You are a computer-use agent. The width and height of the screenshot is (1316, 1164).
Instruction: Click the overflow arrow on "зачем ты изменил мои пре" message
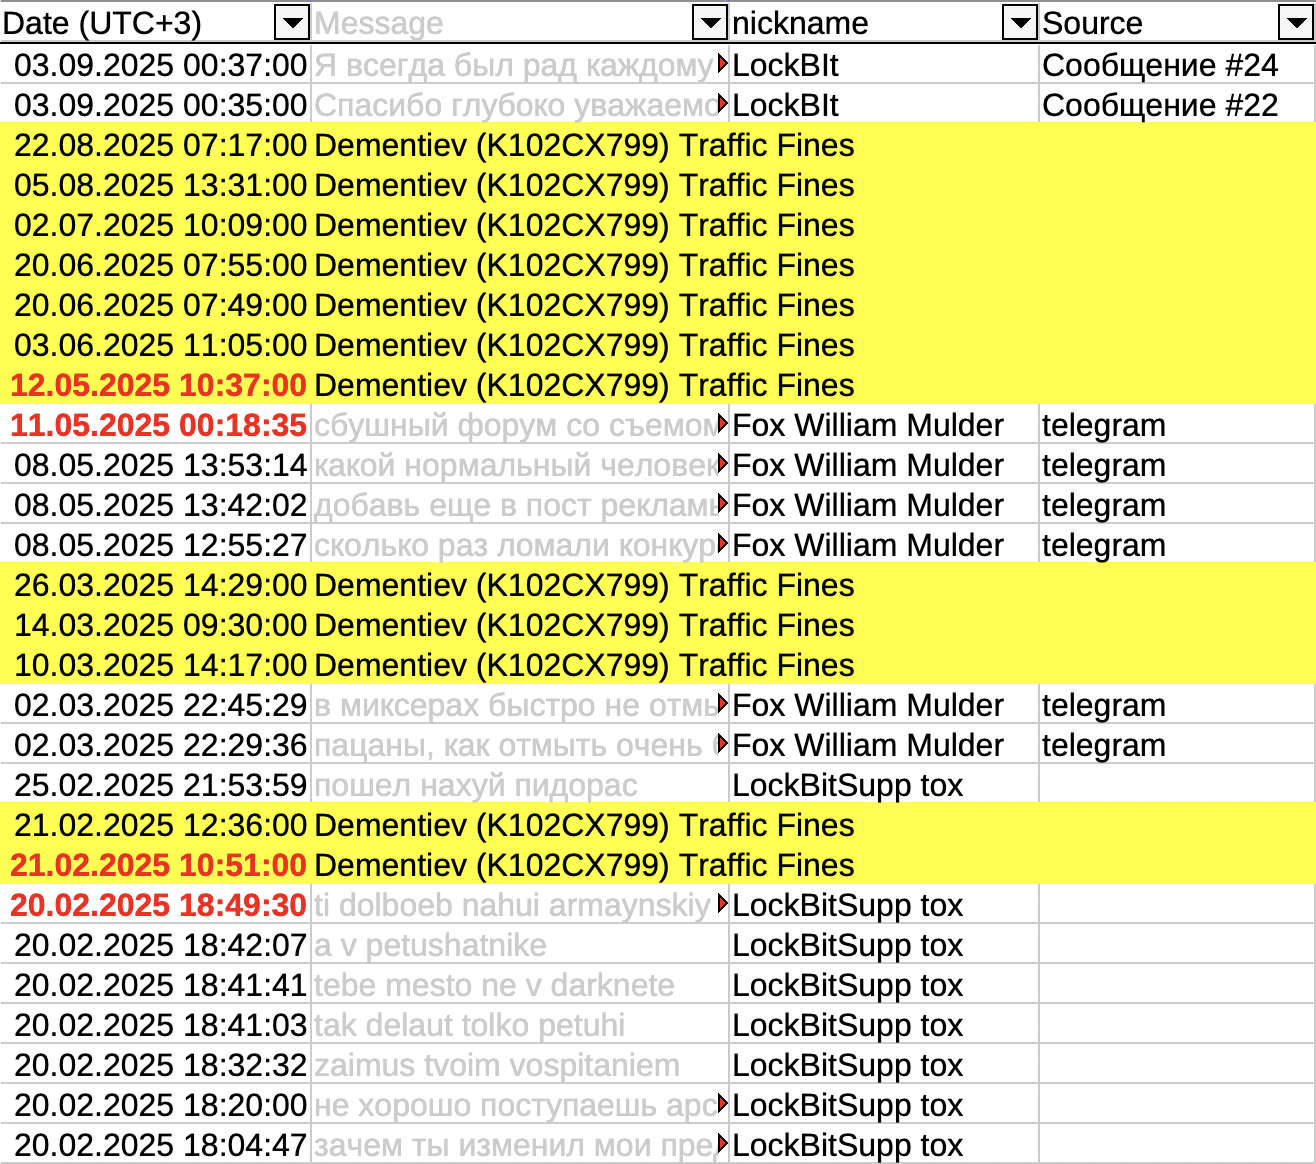pos(722,1145)
